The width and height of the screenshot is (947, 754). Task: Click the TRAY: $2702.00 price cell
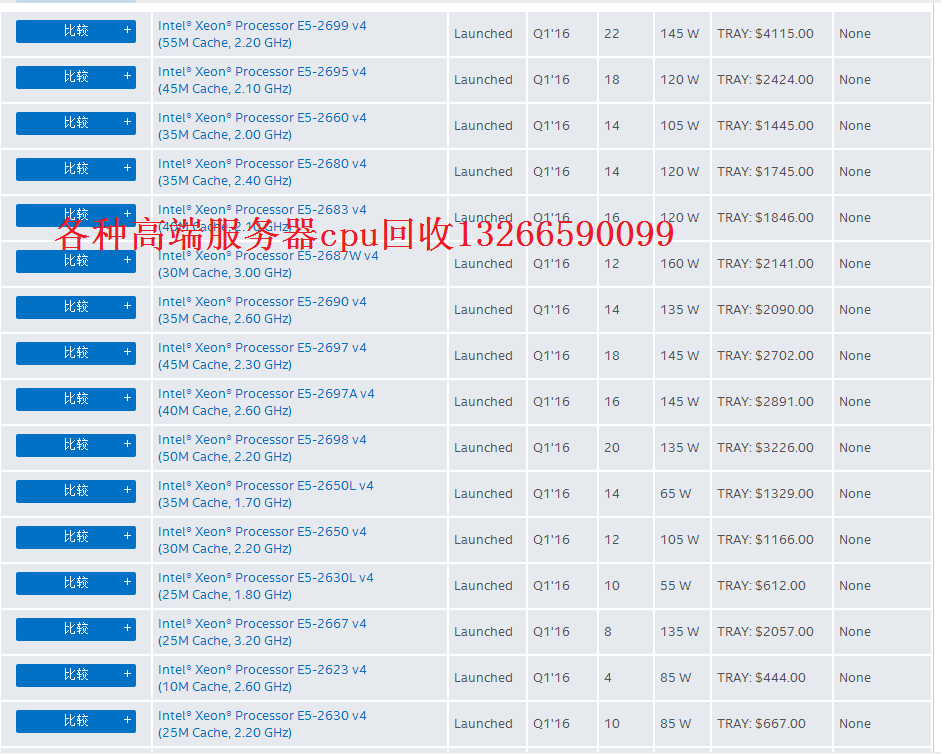point(765,355)
